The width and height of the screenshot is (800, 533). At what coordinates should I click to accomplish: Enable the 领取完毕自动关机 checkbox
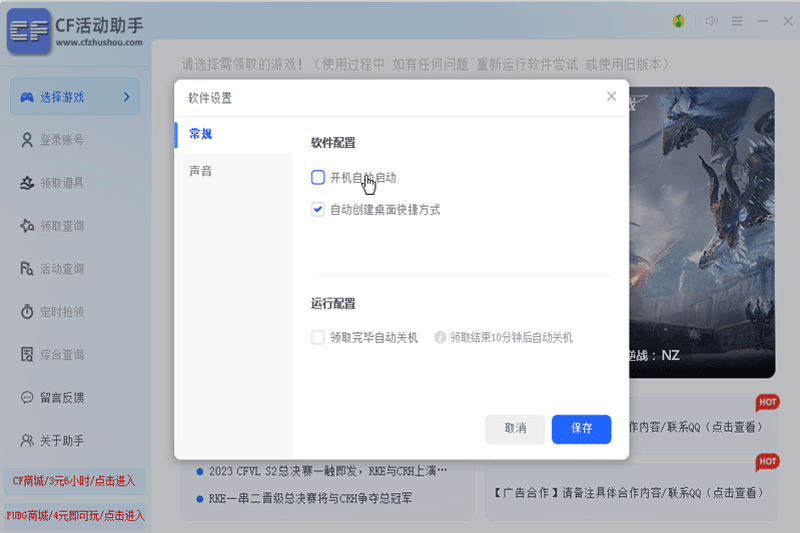click(x=318, y=337)
